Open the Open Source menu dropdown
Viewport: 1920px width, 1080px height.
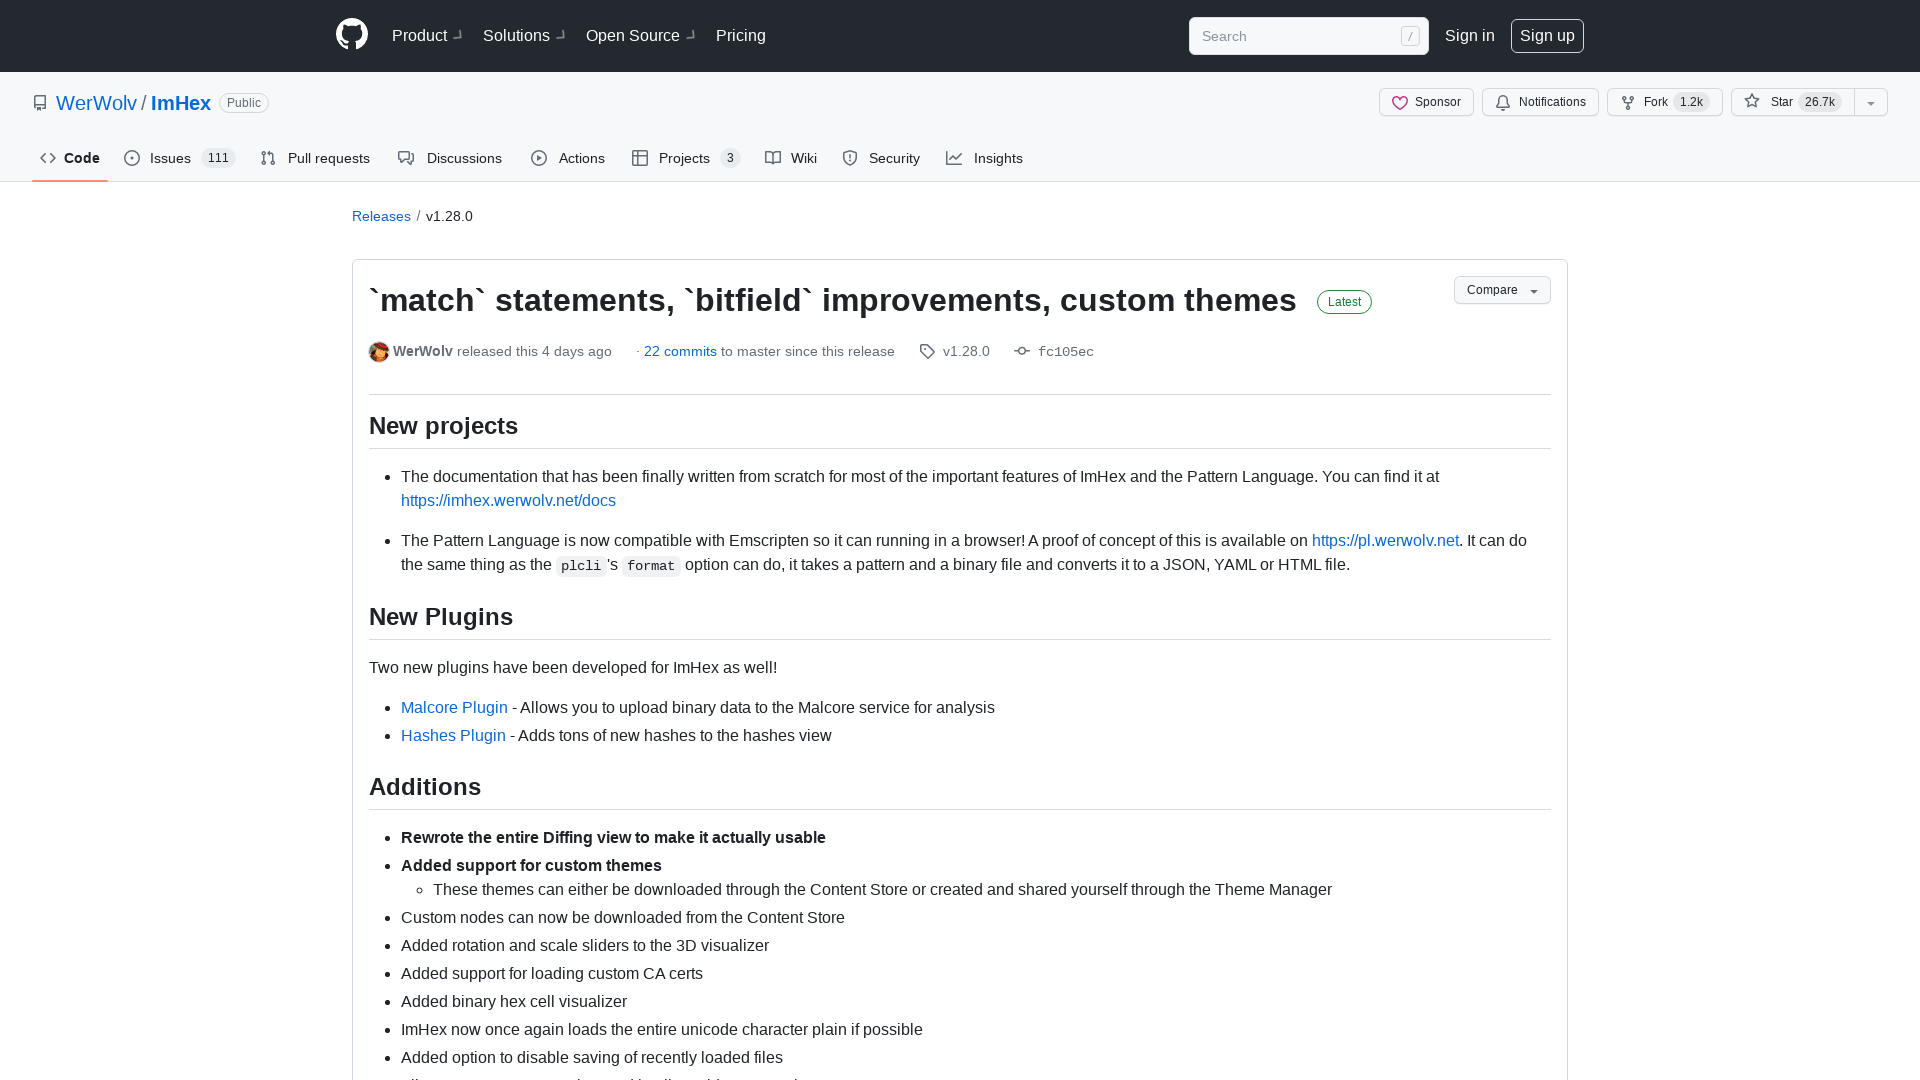coord(640,36)
